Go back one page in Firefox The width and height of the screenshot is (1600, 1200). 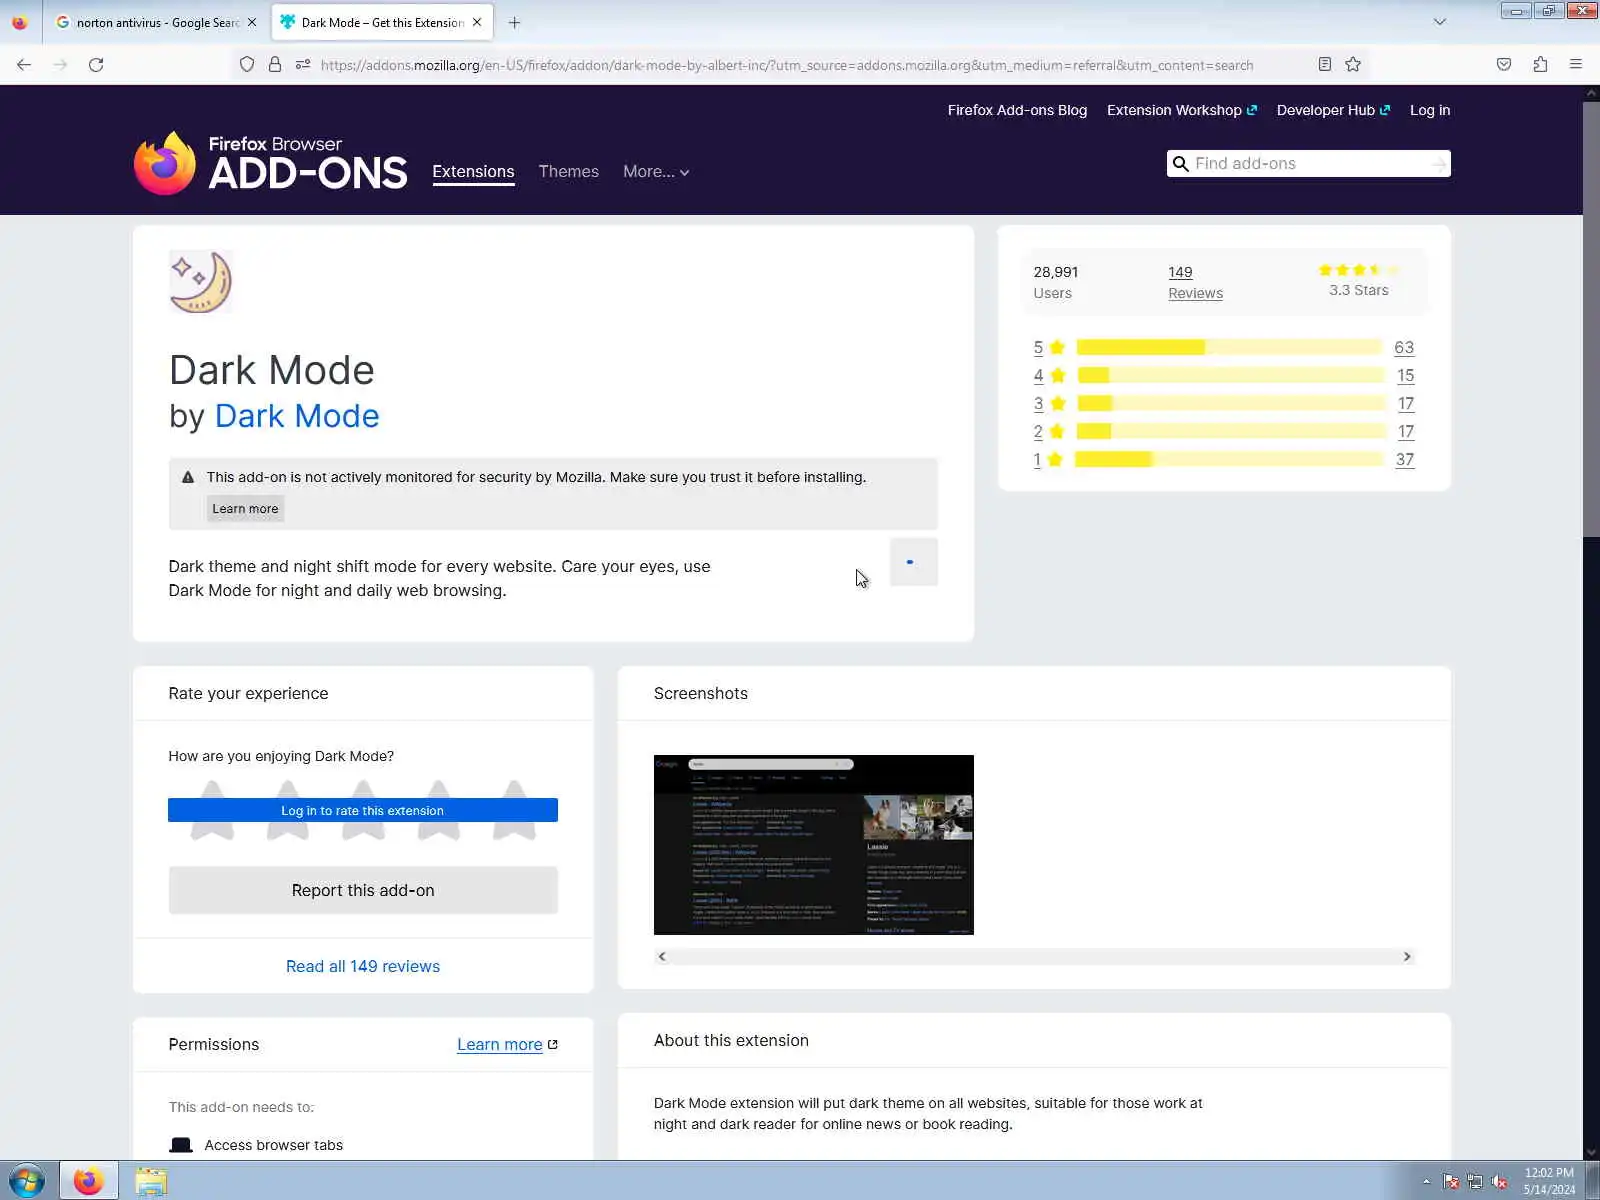click(x=24, y=65)
